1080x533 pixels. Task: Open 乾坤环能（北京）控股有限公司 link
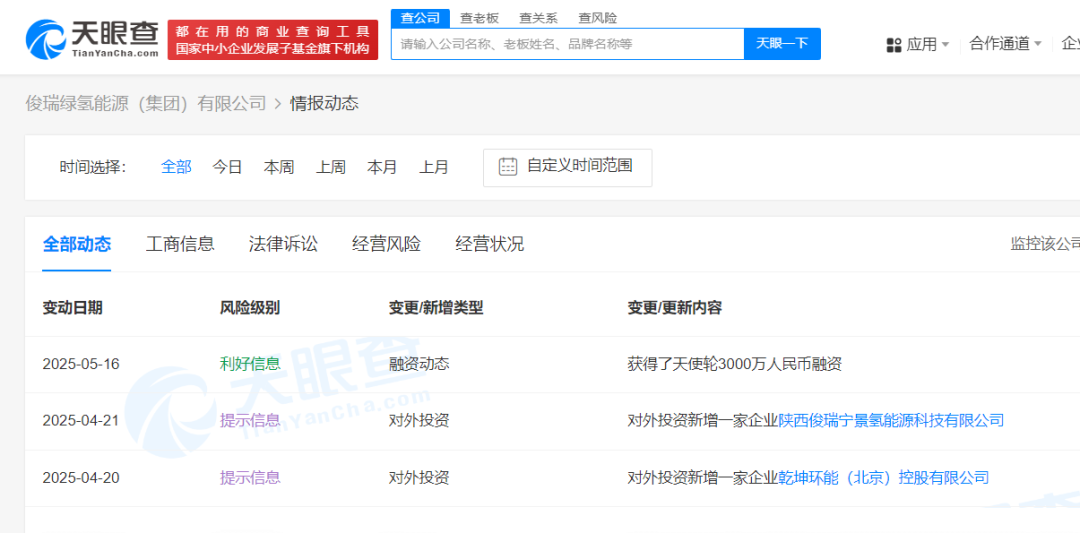tap(884, 477)
